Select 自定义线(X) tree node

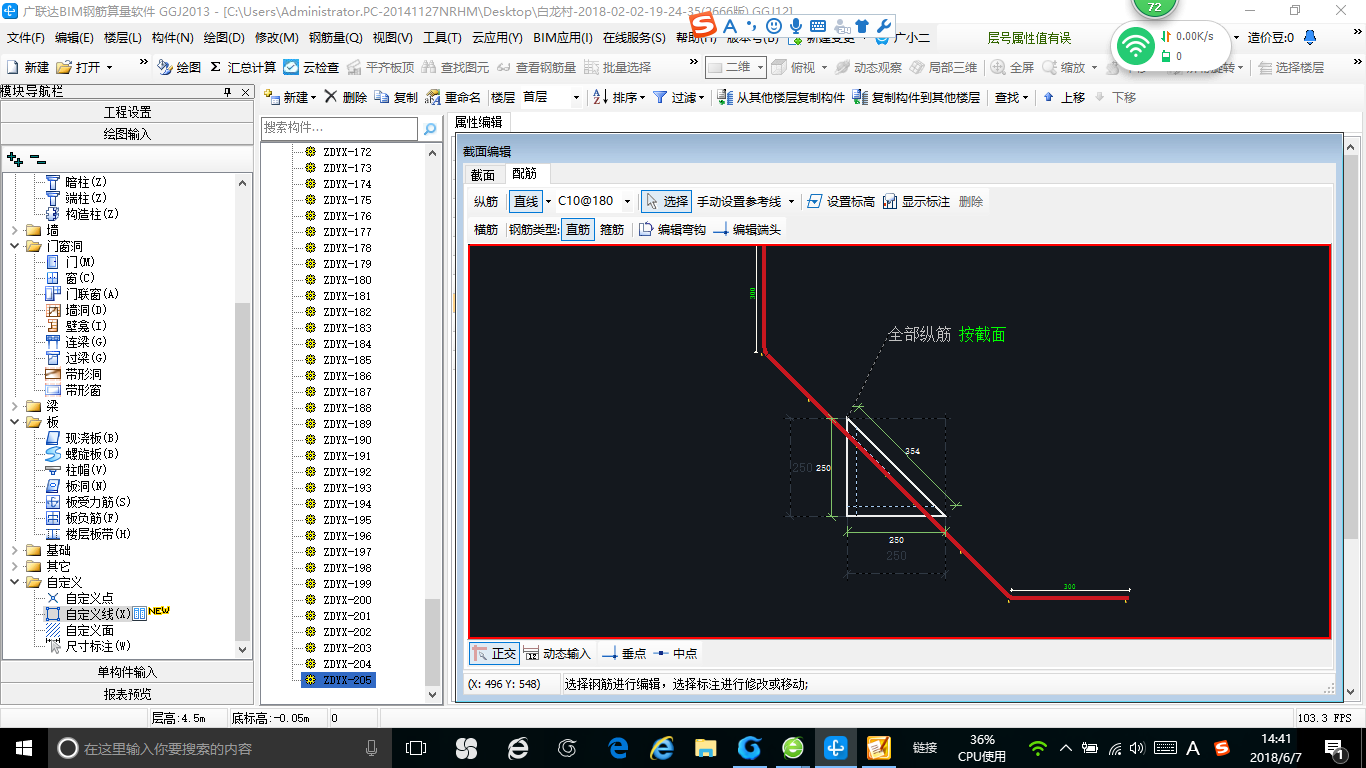98,614
